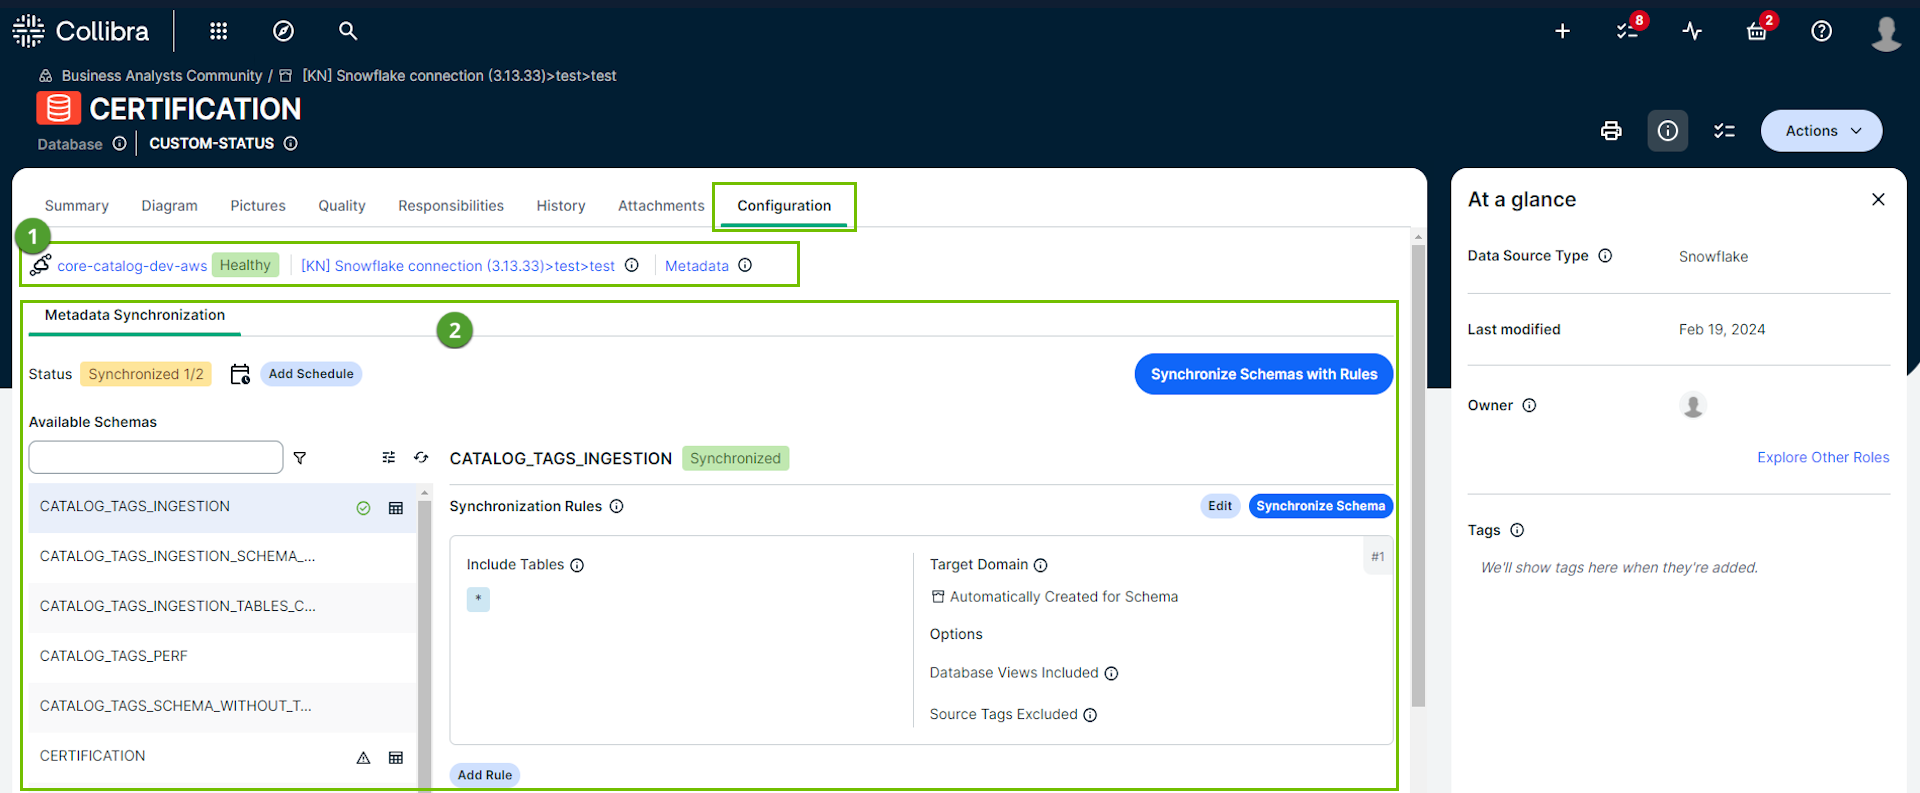
Task: Click the Available Schemas search field
Action: [156, 458]
